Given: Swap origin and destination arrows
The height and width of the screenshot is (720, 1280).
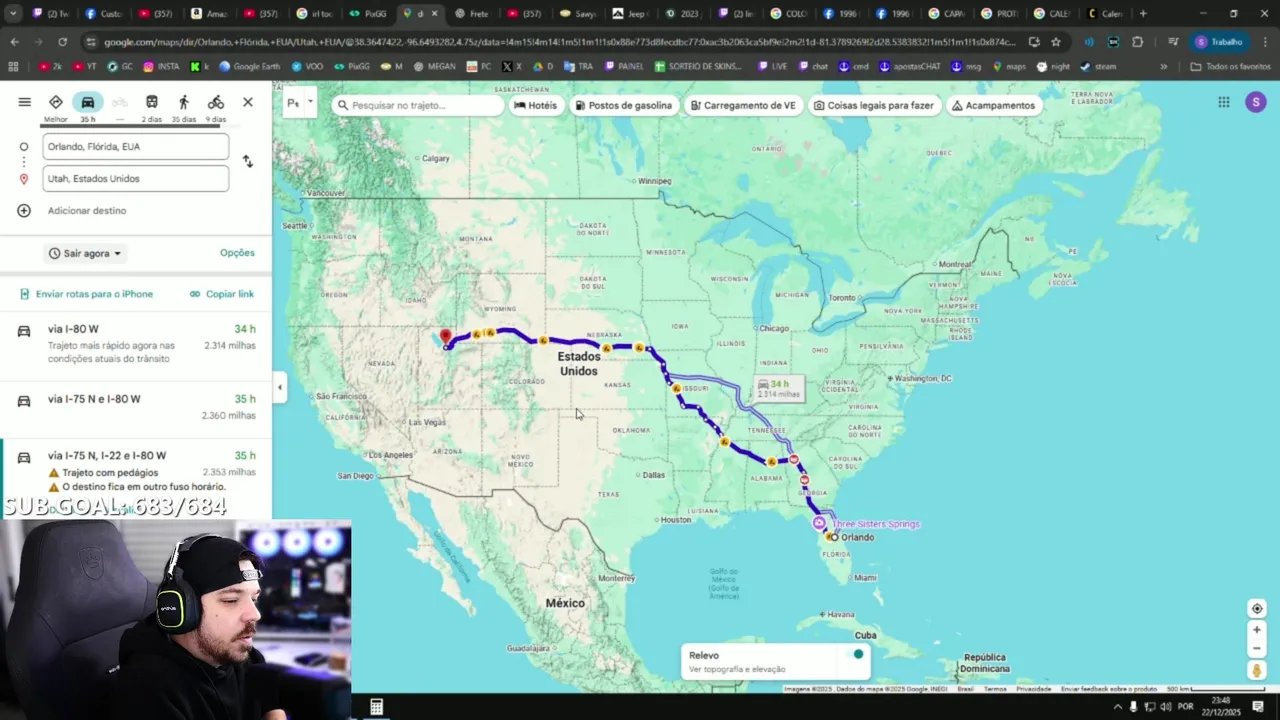Looking at the screenshot, I should (x=248, y=161).
